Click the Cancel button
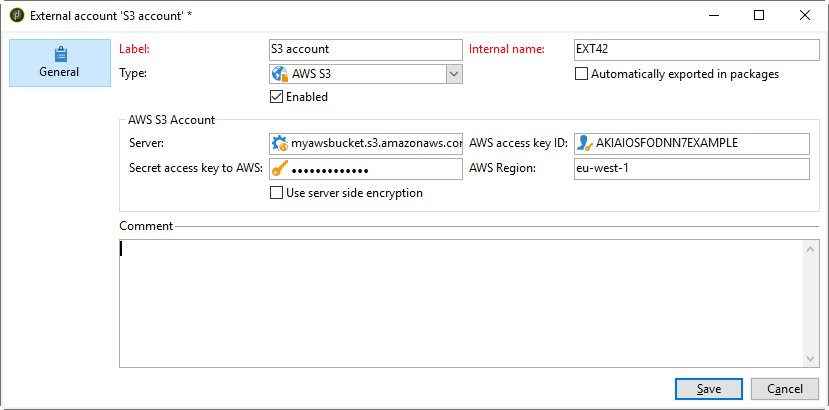This screenshot has height=410, width=829. click(785, 388)
